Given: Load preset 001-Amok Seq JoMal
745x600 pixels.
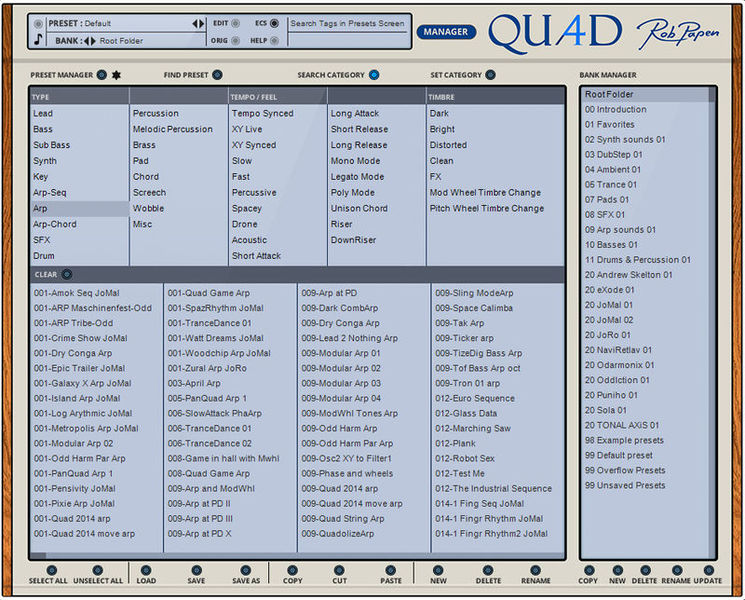Looking at the screenshot, I should (76, 293).
